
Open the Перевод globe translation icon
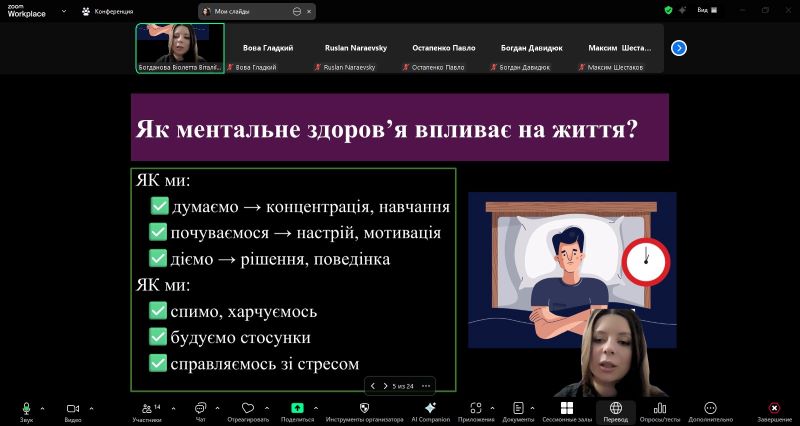616,408
